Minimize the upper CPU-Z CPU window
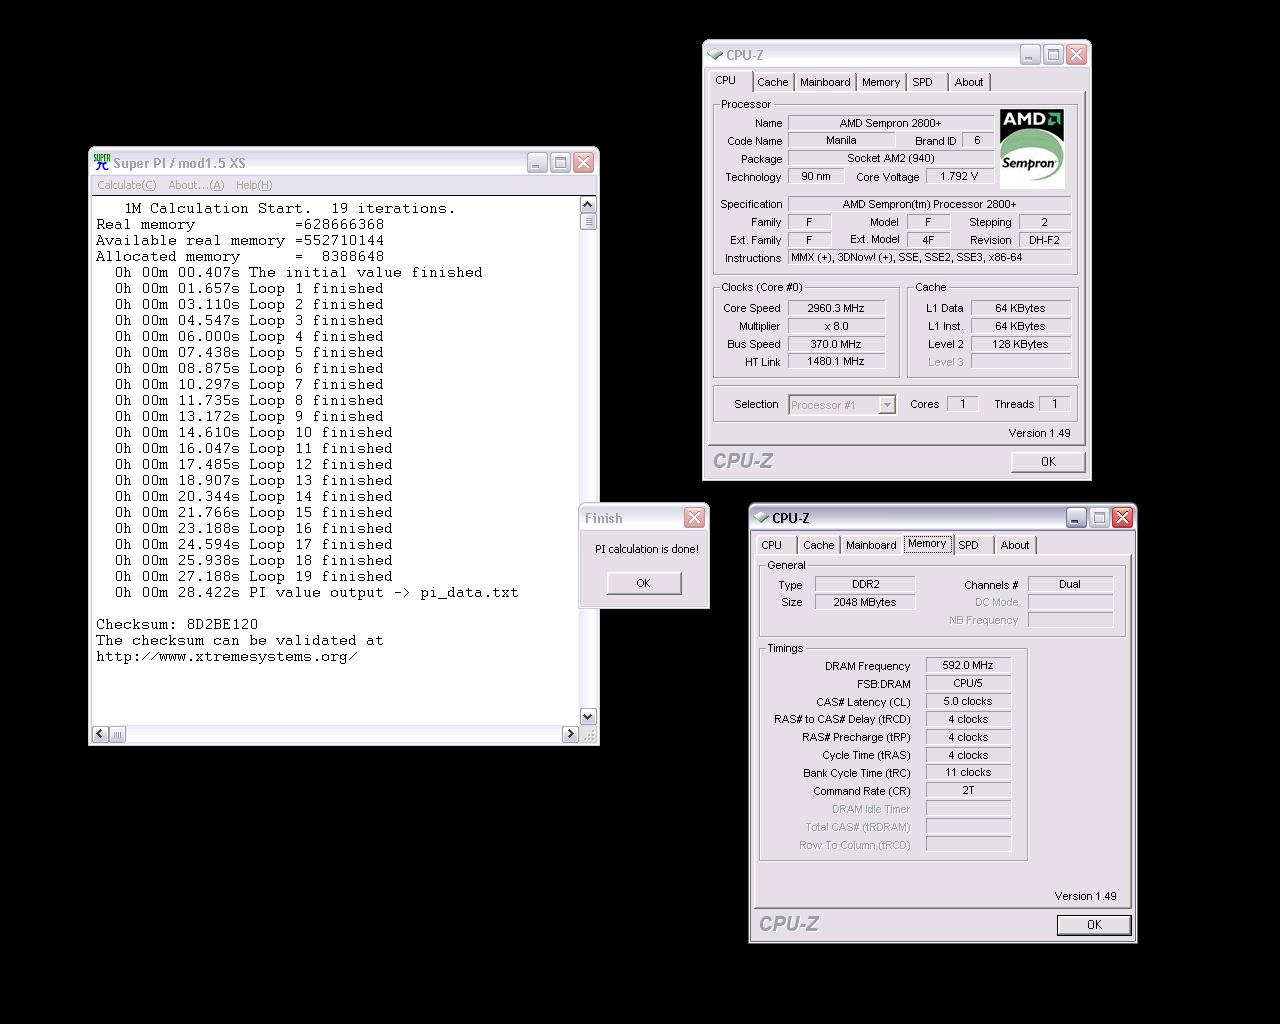Viewport: 1280px width, 1024px height. coord(1030,55)
